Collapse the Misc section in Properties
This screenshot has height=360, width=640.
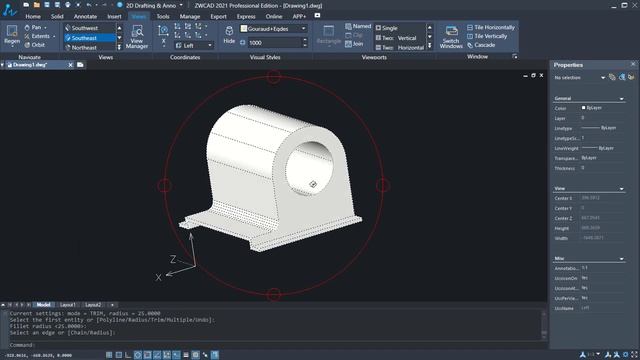[622, 259]
